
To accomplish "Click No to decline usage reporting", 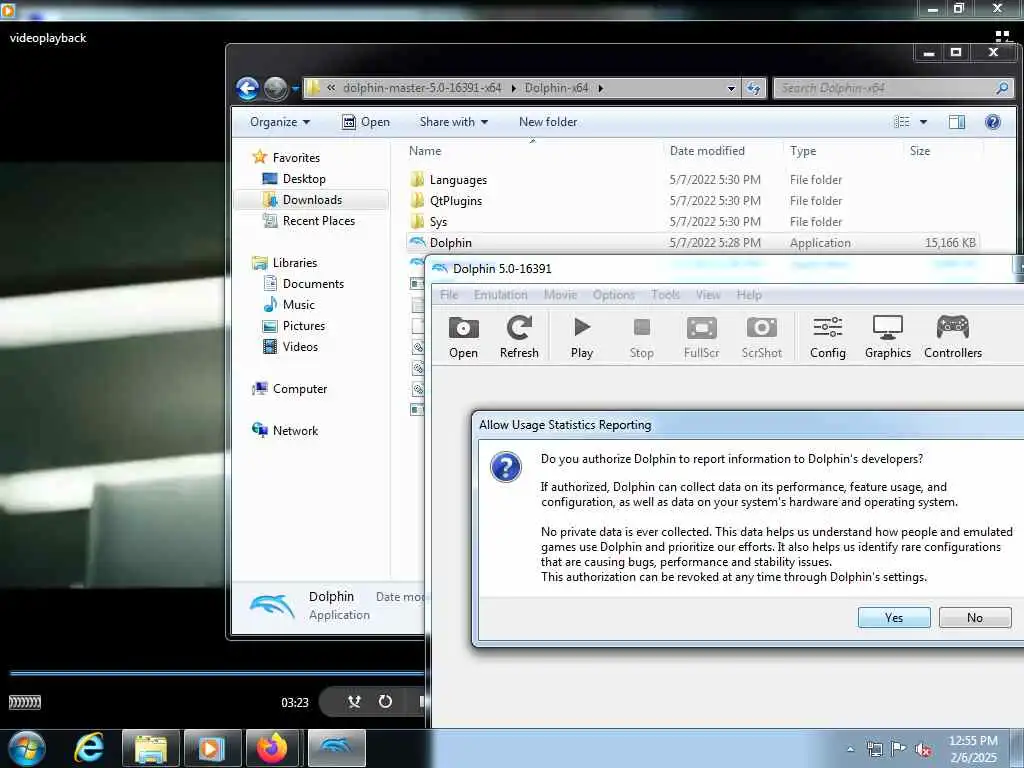I will click(x=975, y=617).
